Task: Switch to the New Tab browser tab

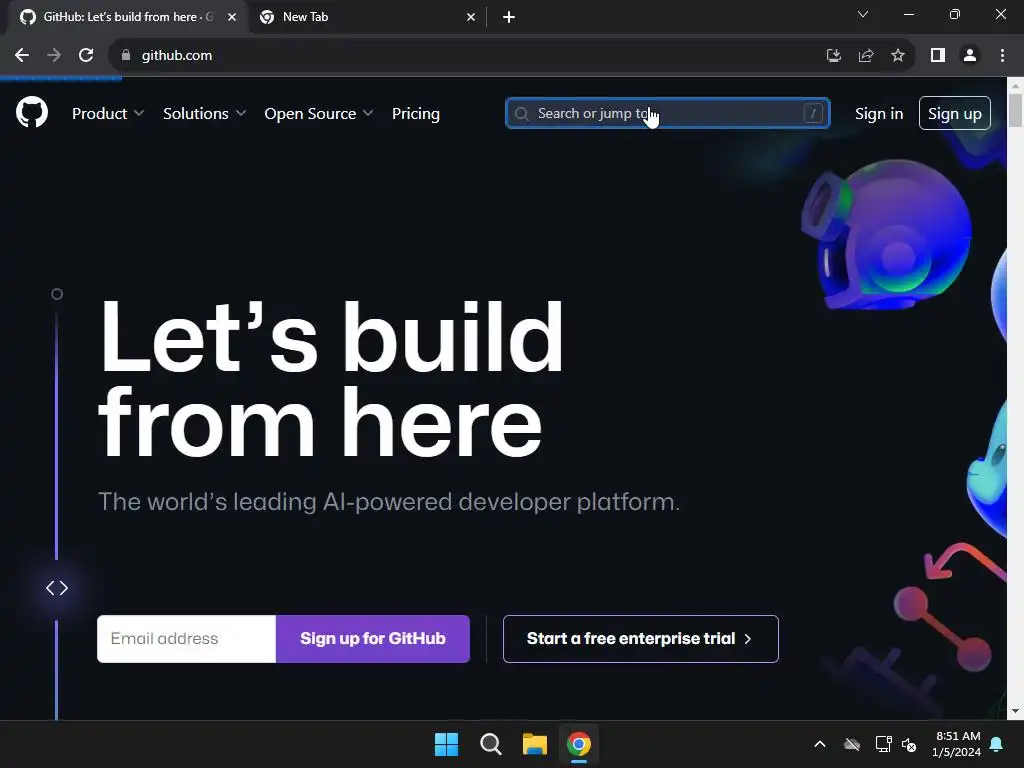Action: coord(366,17)
